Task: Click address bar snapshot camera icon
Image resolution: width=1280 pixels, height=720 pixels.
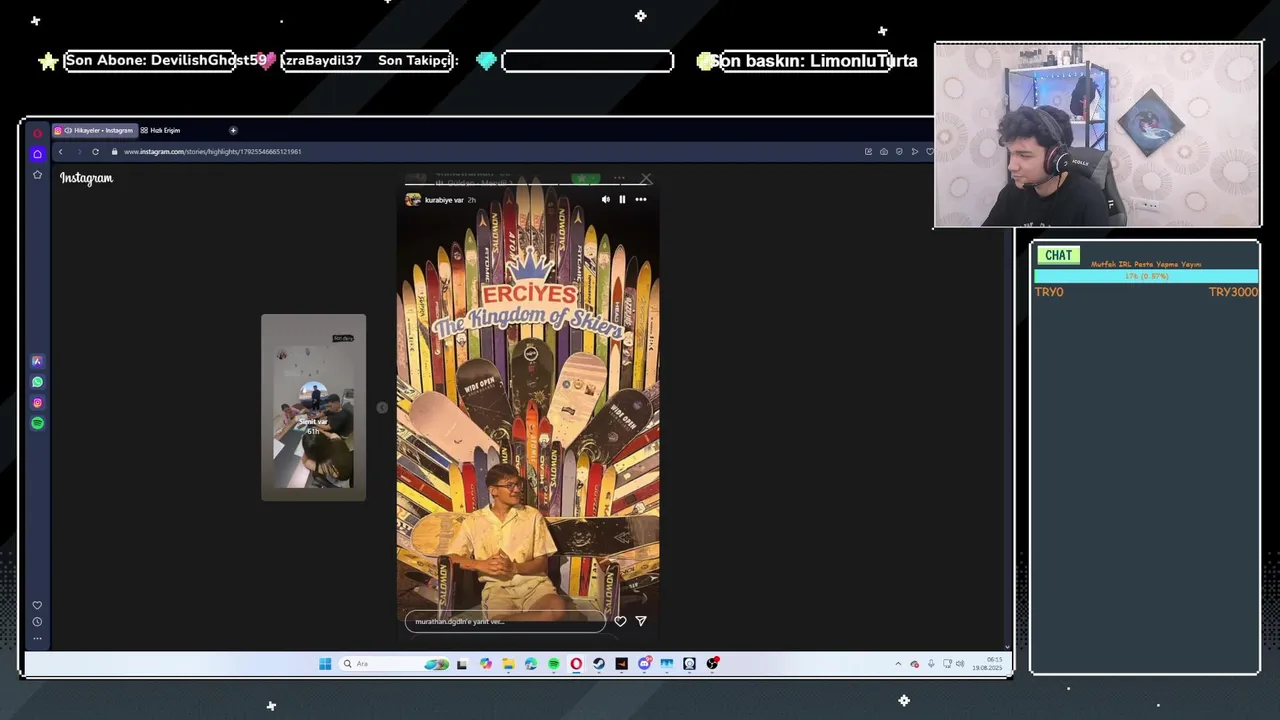Action: [884, 151]
